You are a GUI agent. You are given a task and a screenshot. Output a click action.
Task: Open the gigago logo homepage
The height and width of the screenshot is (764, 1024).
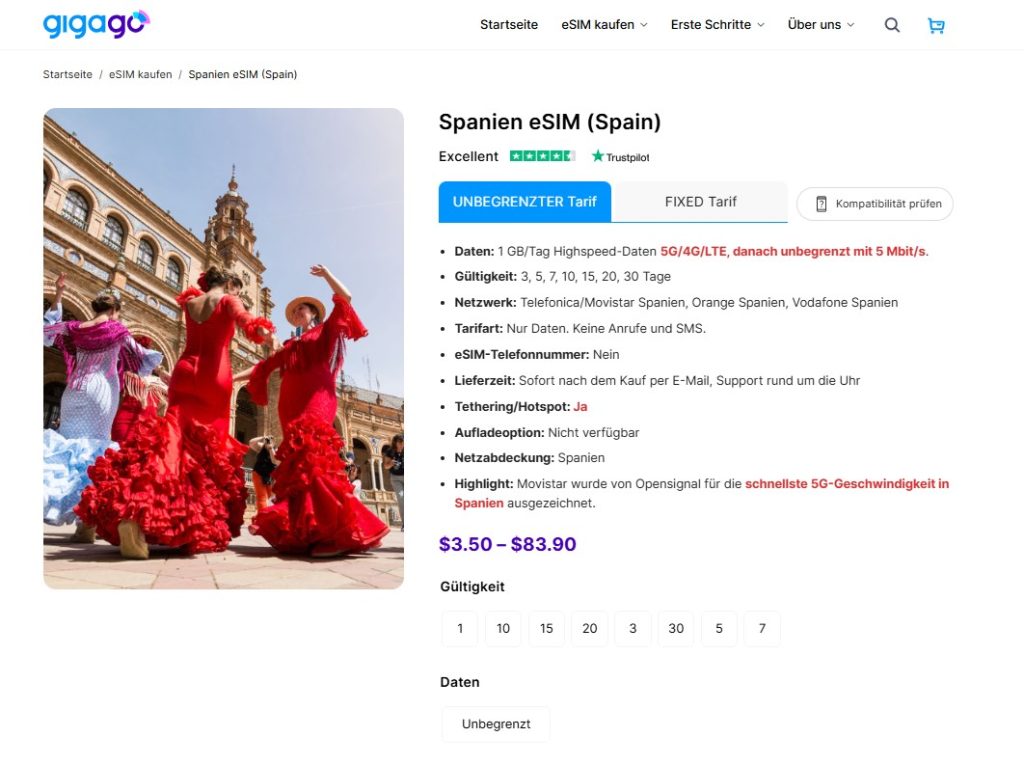(x=96, y=24)
